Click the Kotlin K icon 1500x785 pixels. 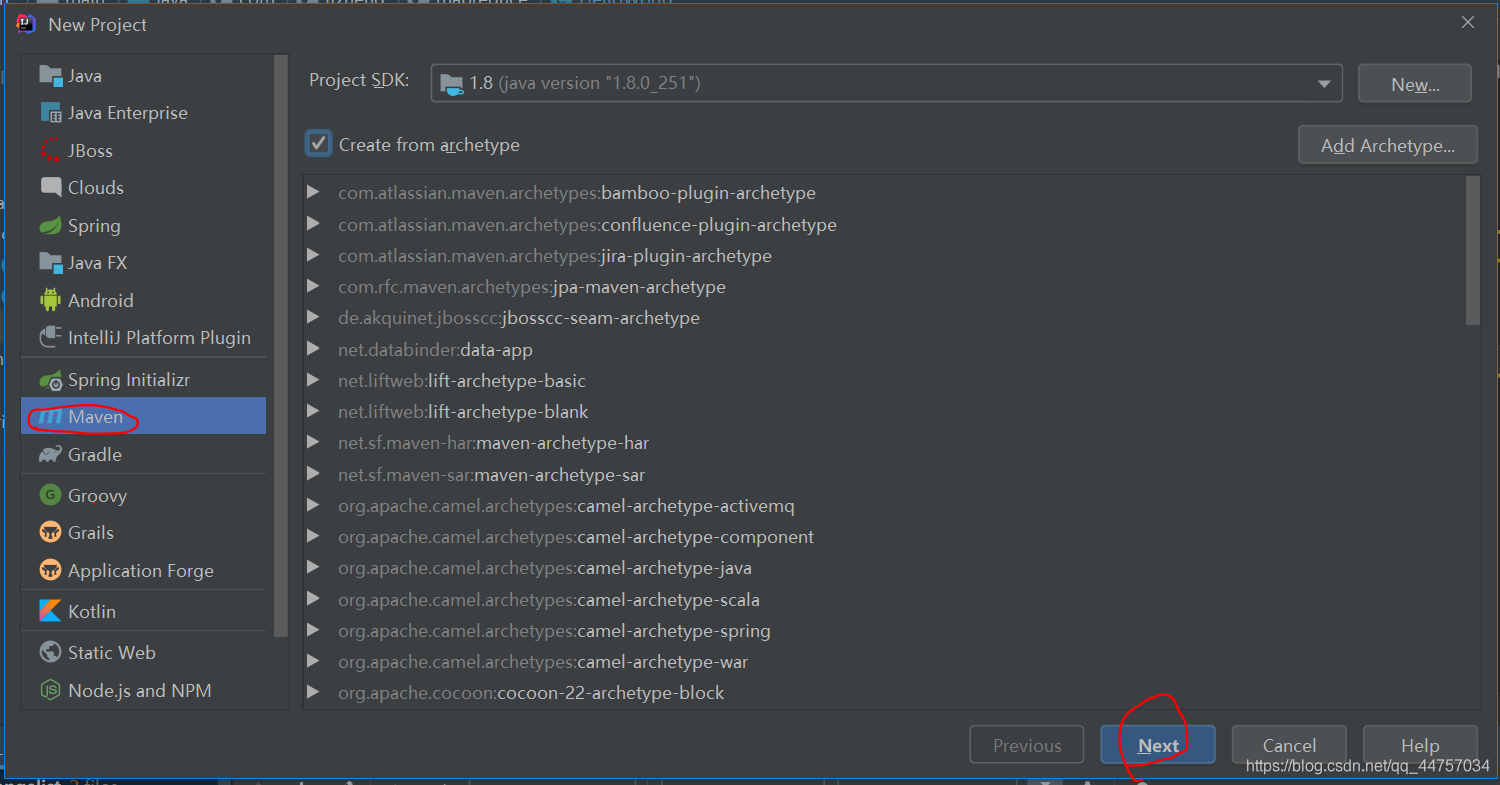pos(50,611)
